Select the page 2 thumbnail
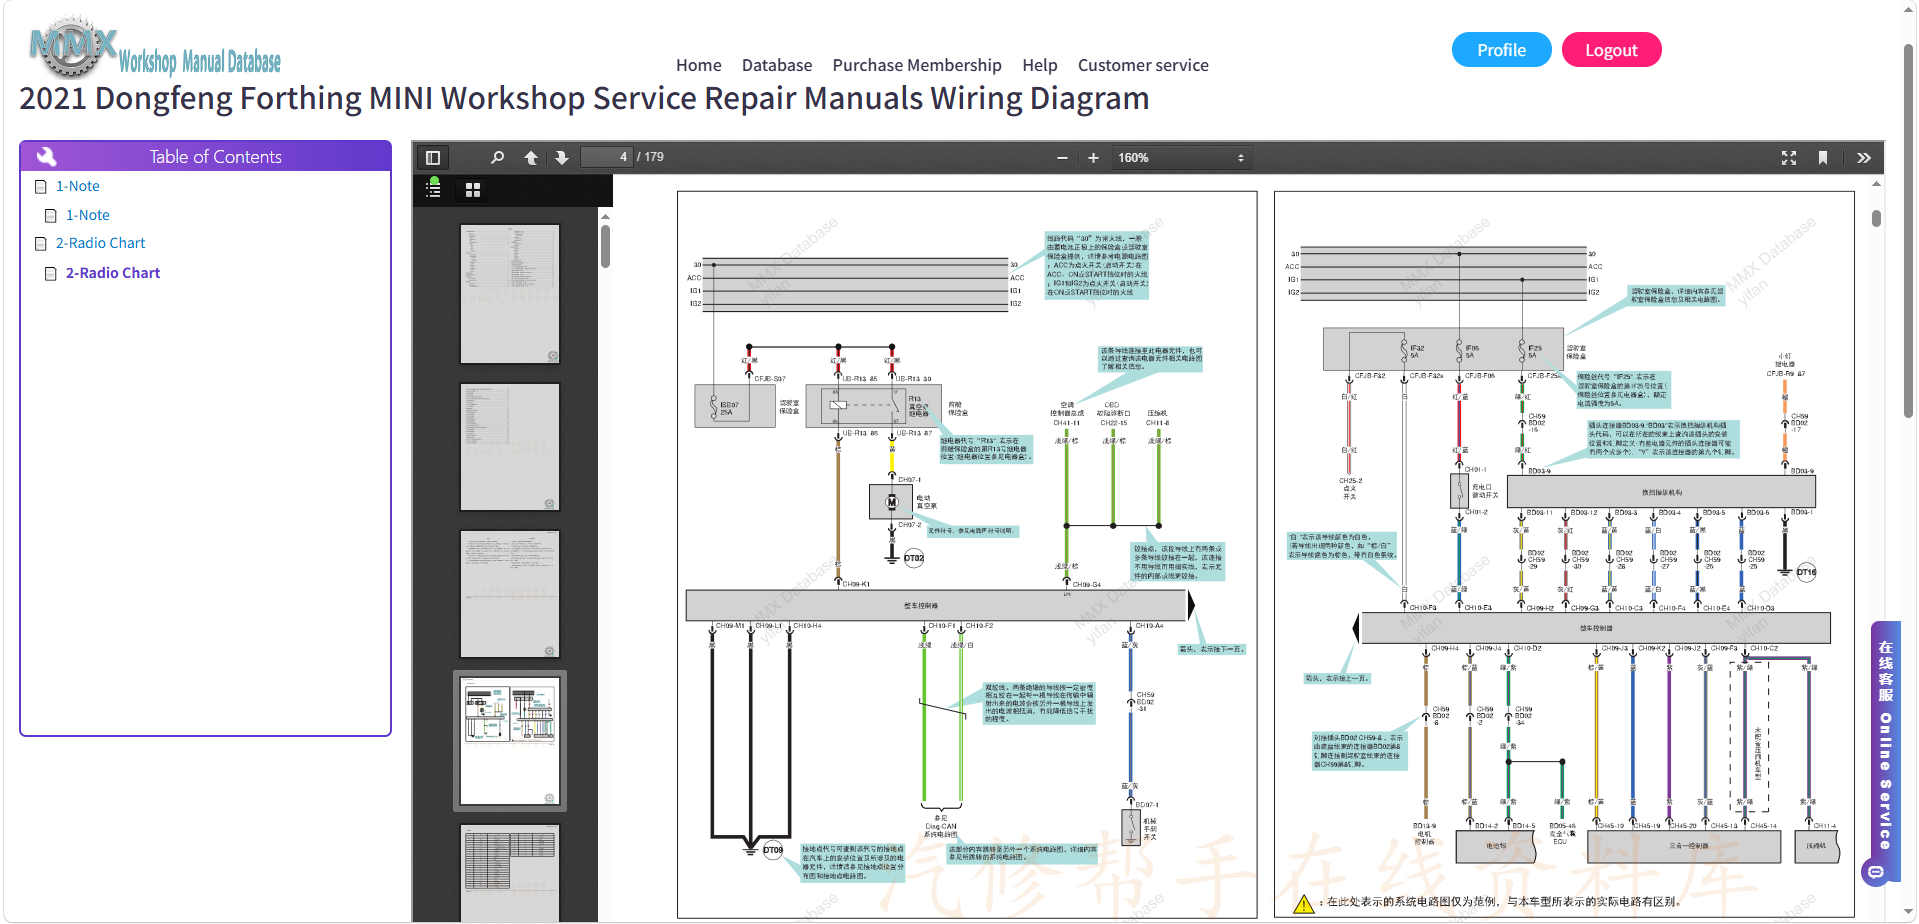Image resolution: width=1919 pixels, height=924 pixels. coord(510,447)
